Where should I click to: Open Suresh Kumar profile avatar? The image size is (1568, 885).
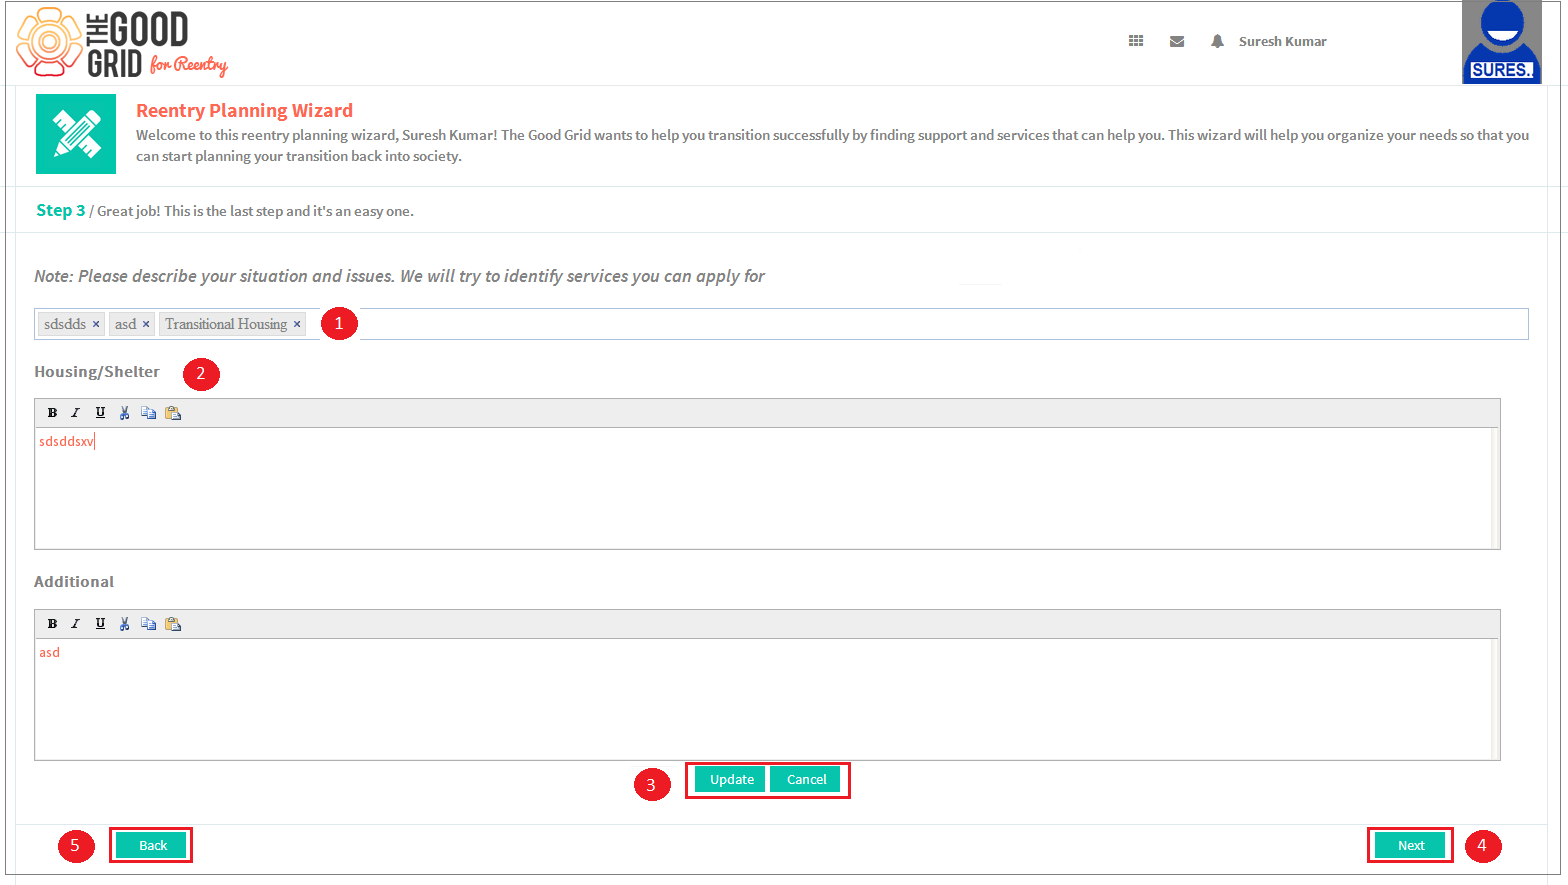(x=1502, y=42)
